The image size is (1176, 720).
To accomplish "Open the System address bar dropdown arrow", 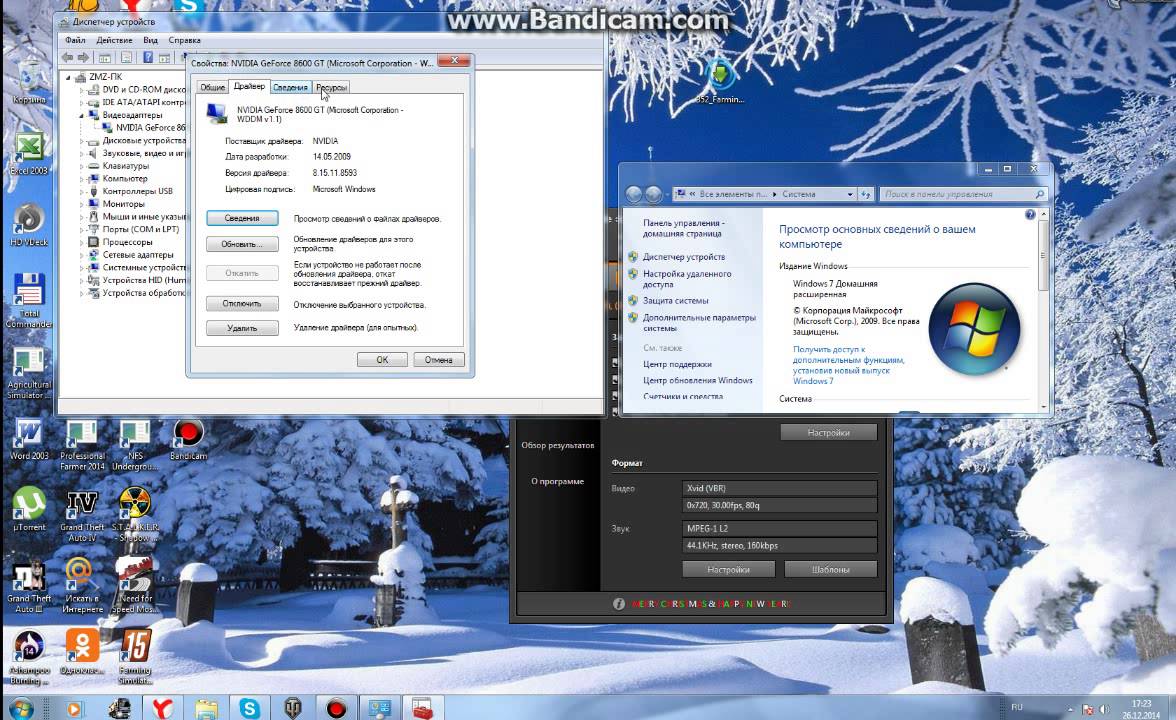I will 850,194.
